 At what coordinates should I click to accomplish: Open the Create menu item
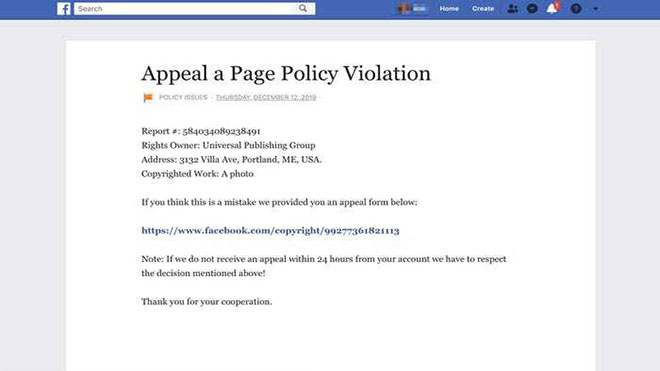click(x=483, y=8)
